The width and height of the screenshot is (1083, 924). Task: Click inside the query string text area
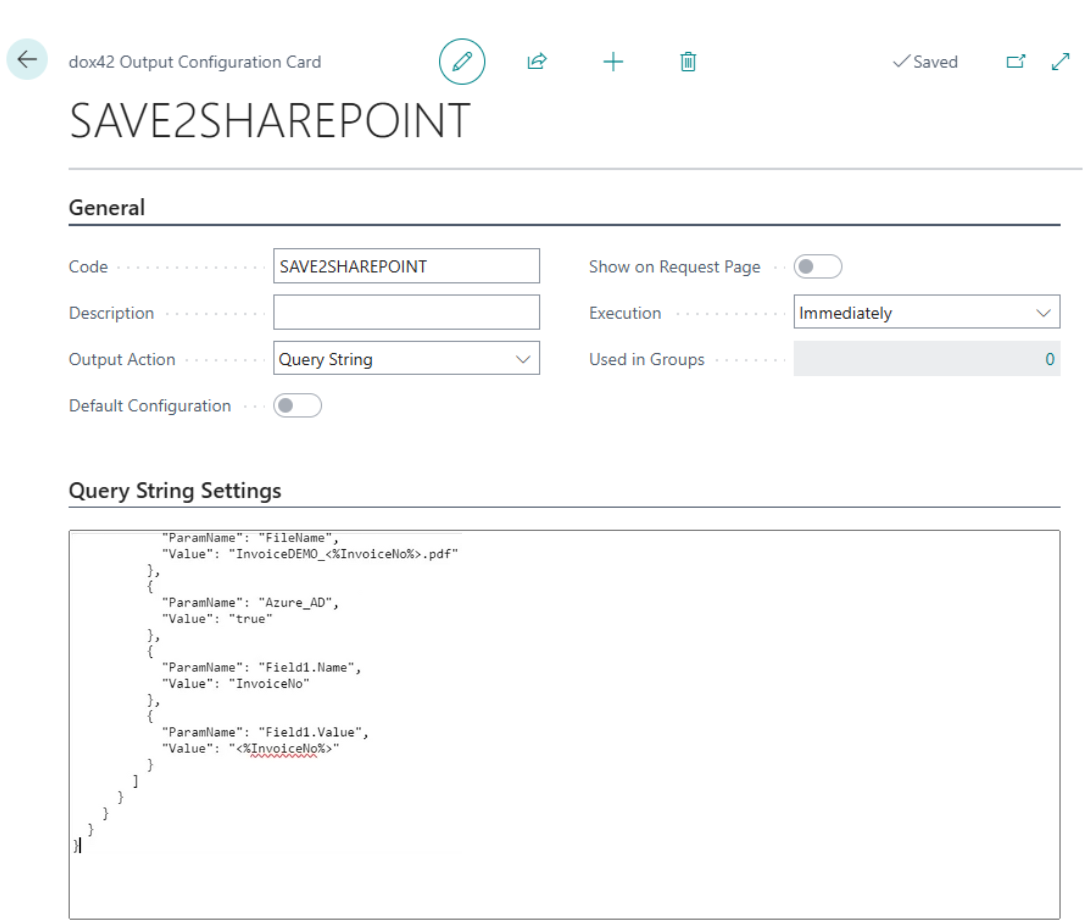pyautogui.click(x=564, y=724)
